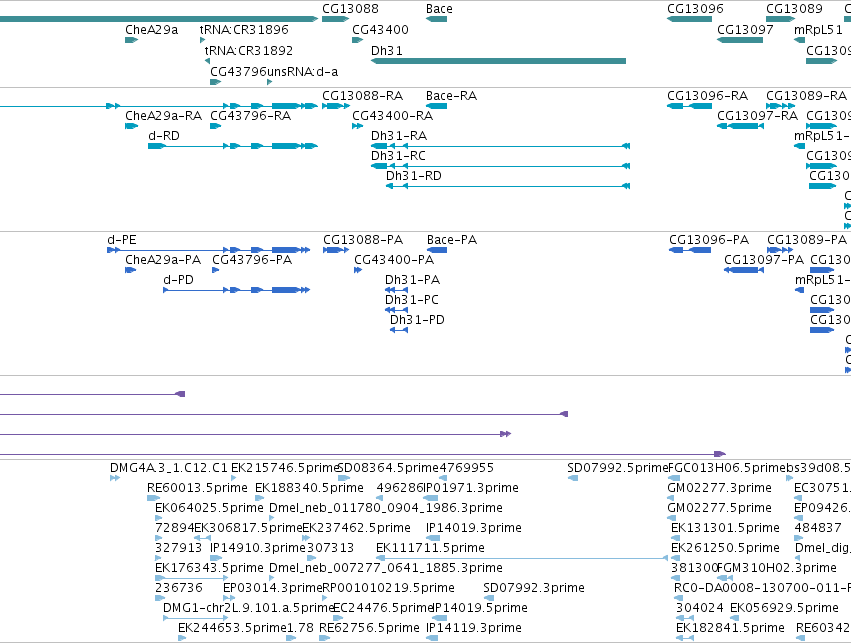Select the EK064025.5prime EST label
The image size is (851, 643).
[x=209, y=508]
